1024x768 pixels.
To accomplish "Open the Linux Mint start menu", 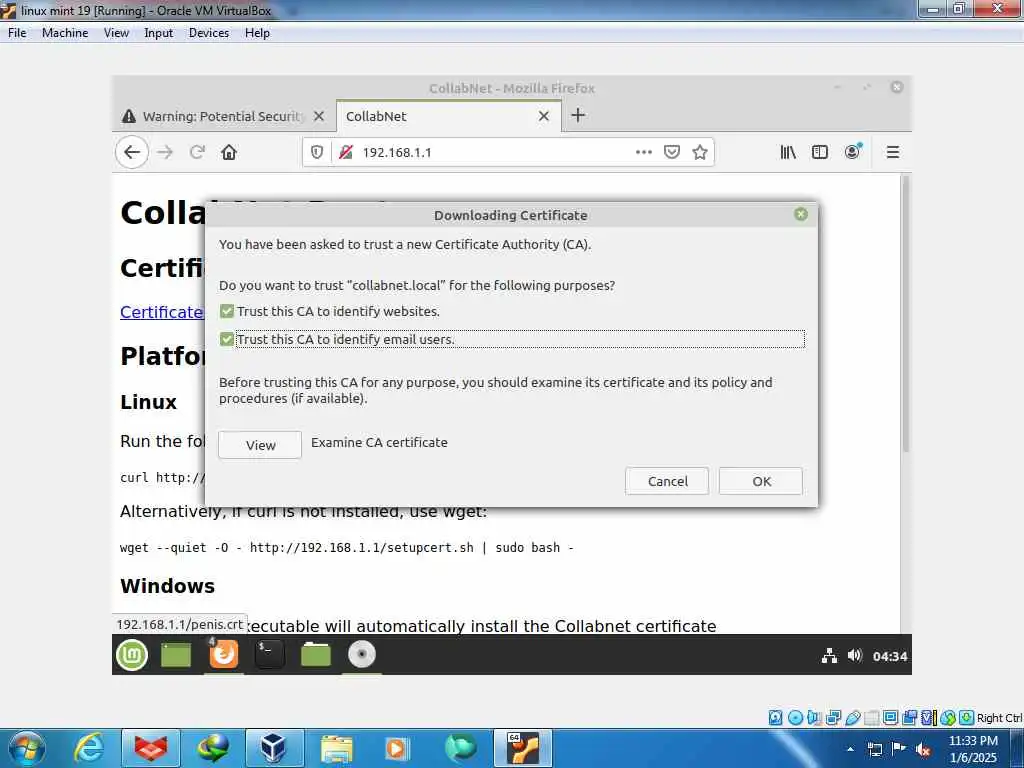I will (x=132, y=654).
